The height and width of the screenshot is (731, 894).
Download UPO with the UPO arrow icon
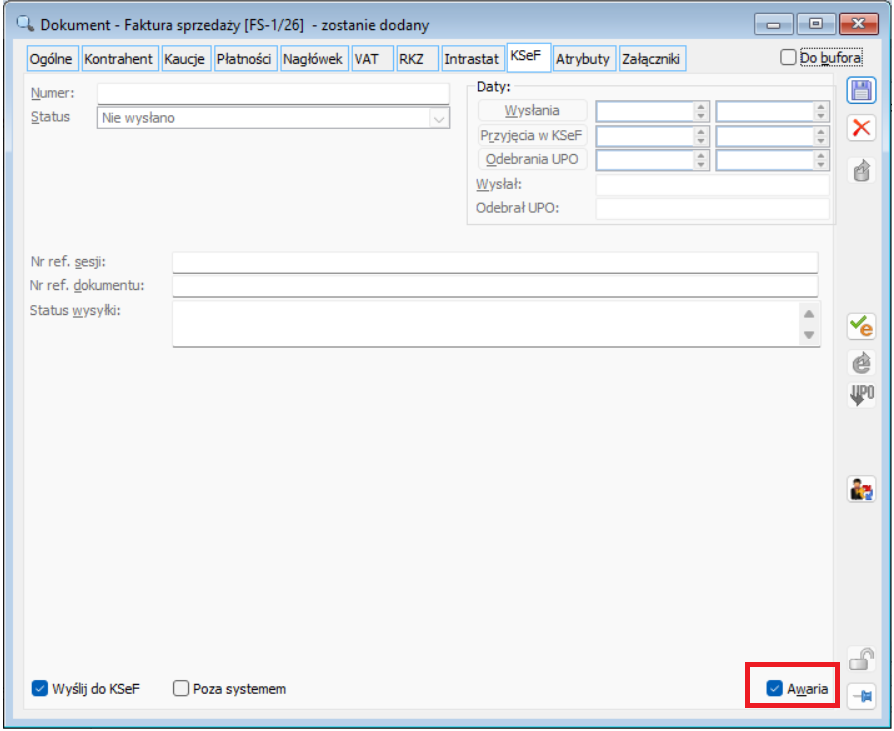point(862,395)
